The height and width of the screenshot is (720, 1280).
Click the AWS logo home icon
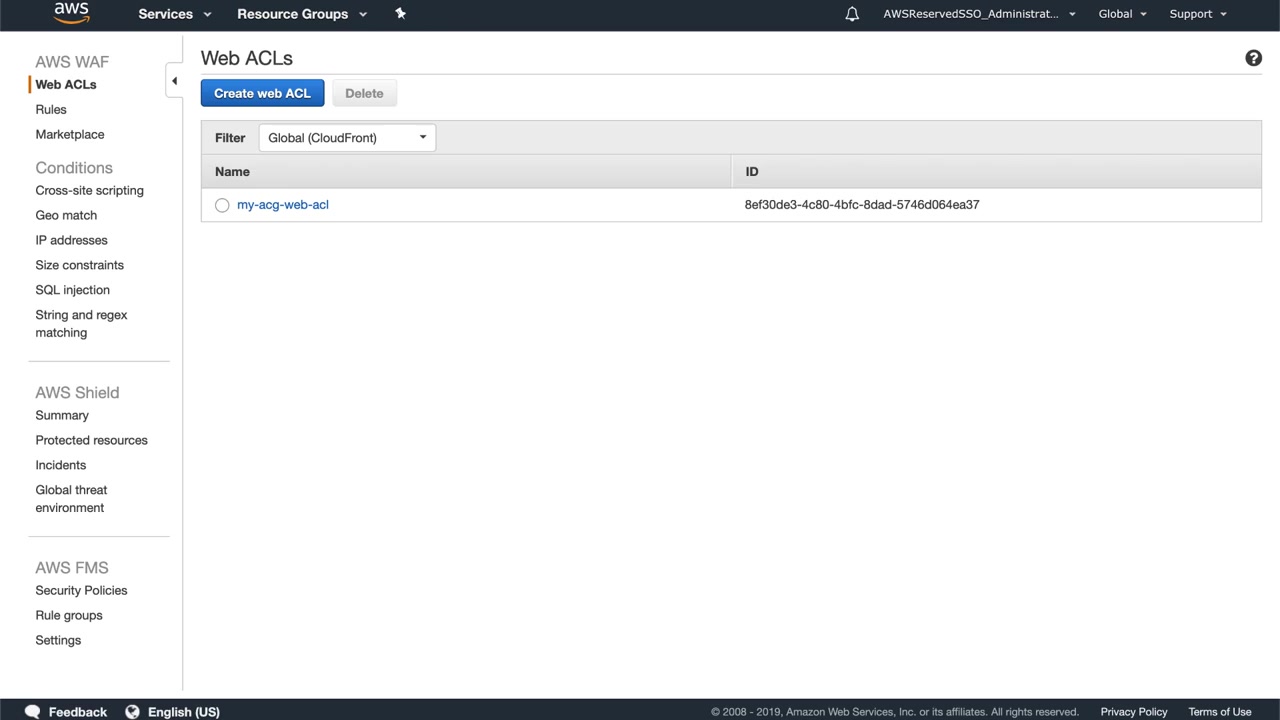tap(72, 13)
